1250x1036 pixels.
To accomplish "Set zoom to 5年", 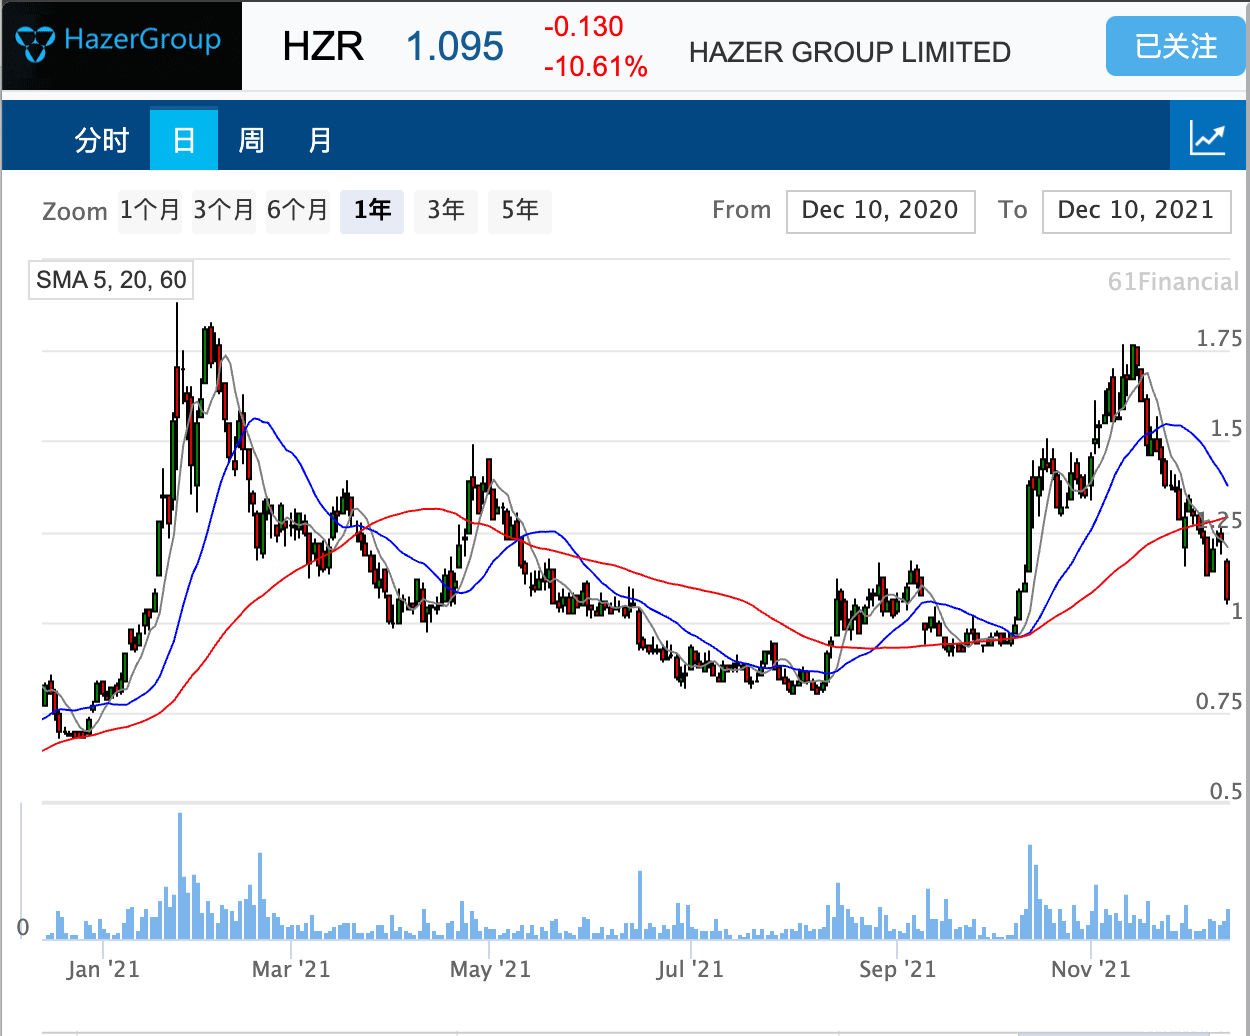I will pyautogui.click(x=520, y=211).
